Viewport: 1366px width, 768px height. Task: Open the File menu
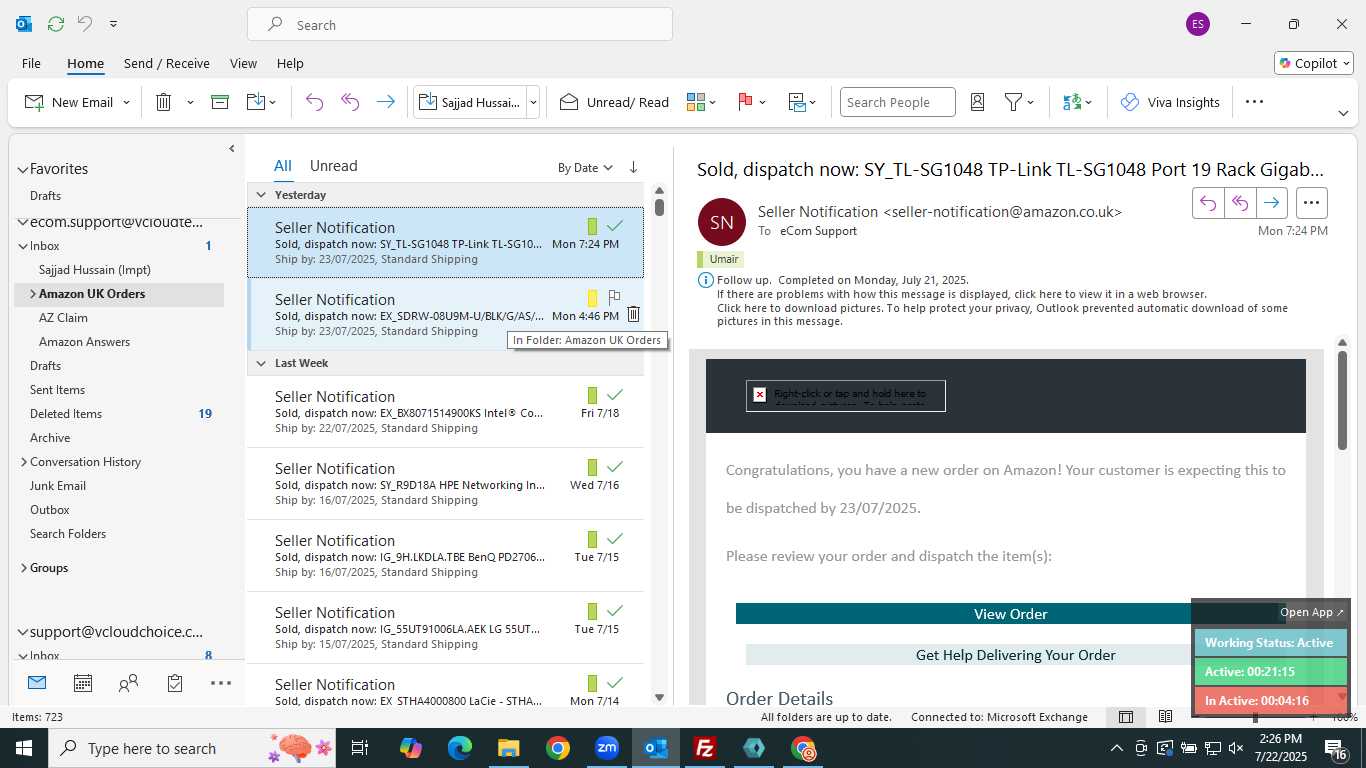pyautogui.click(x=31, y=63)
